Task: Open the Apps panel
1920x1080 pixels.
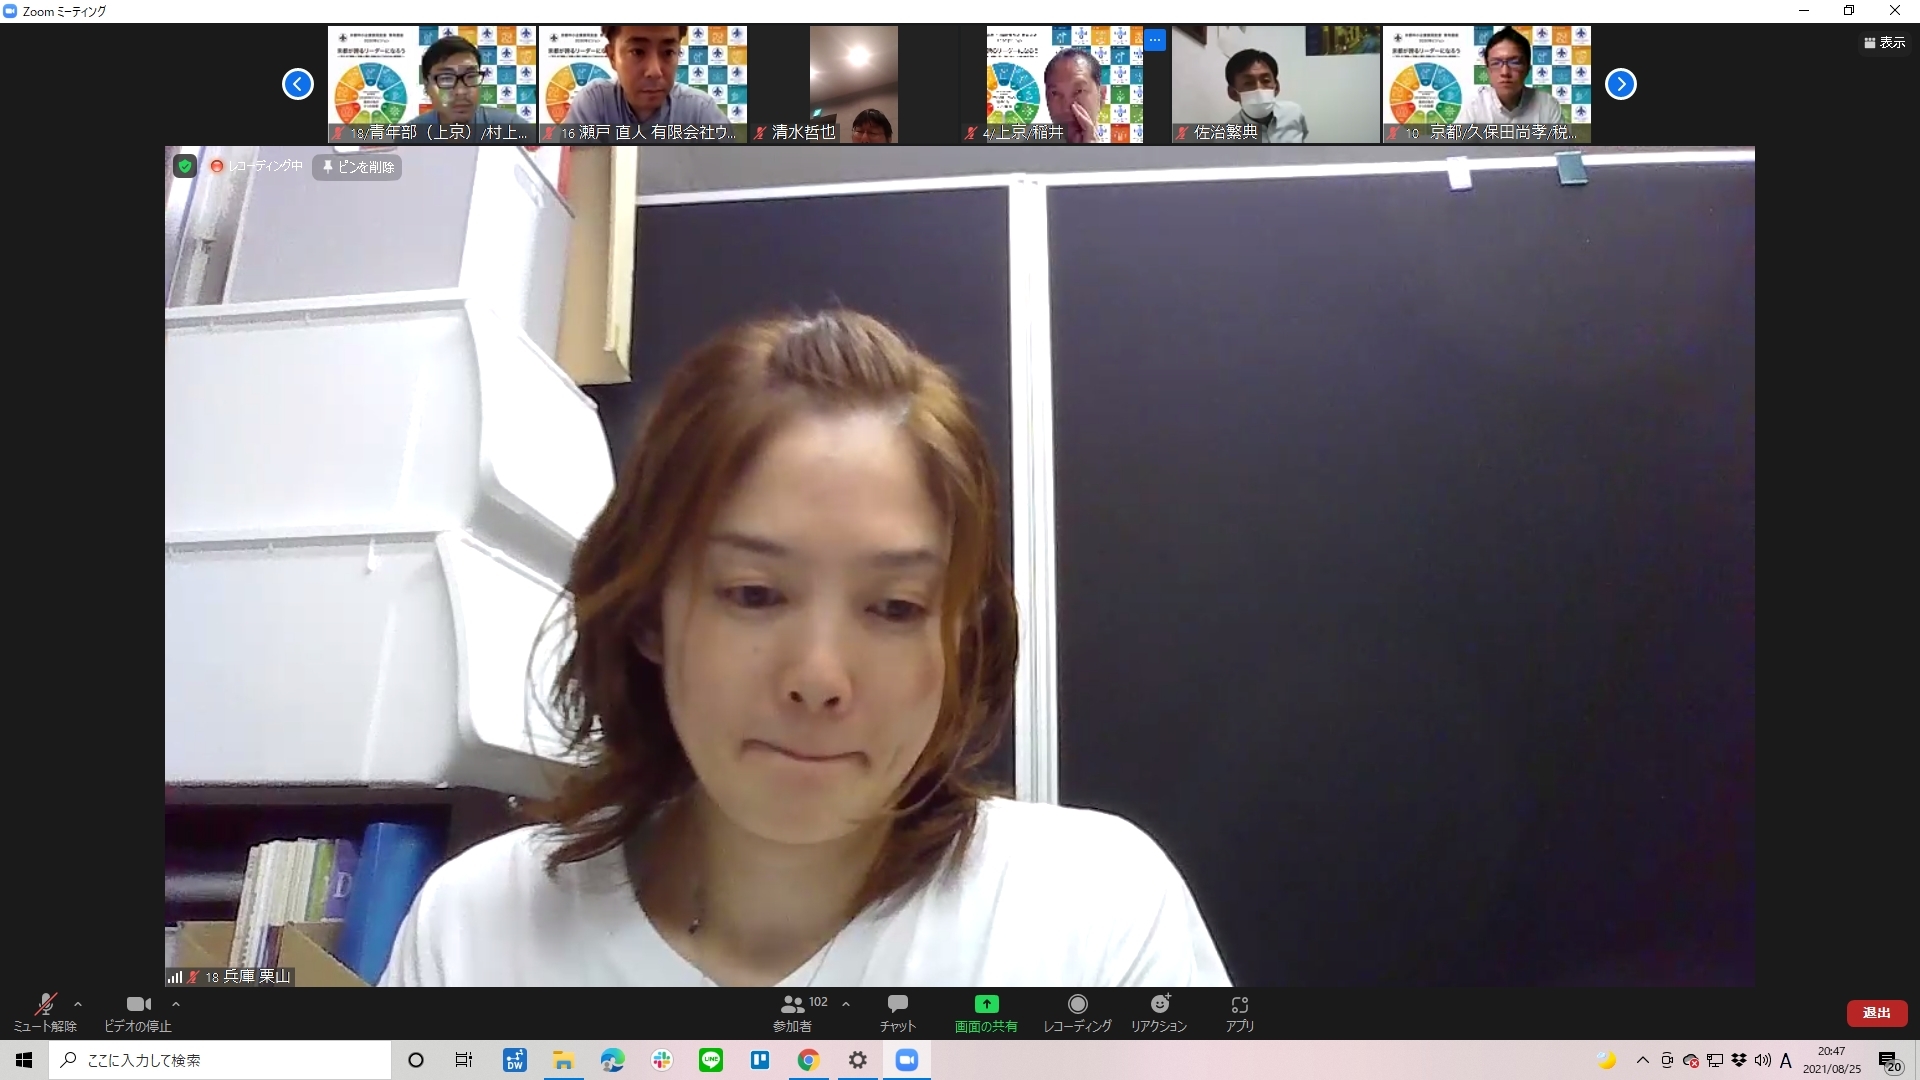Action: click(x=1240, y=1012)
